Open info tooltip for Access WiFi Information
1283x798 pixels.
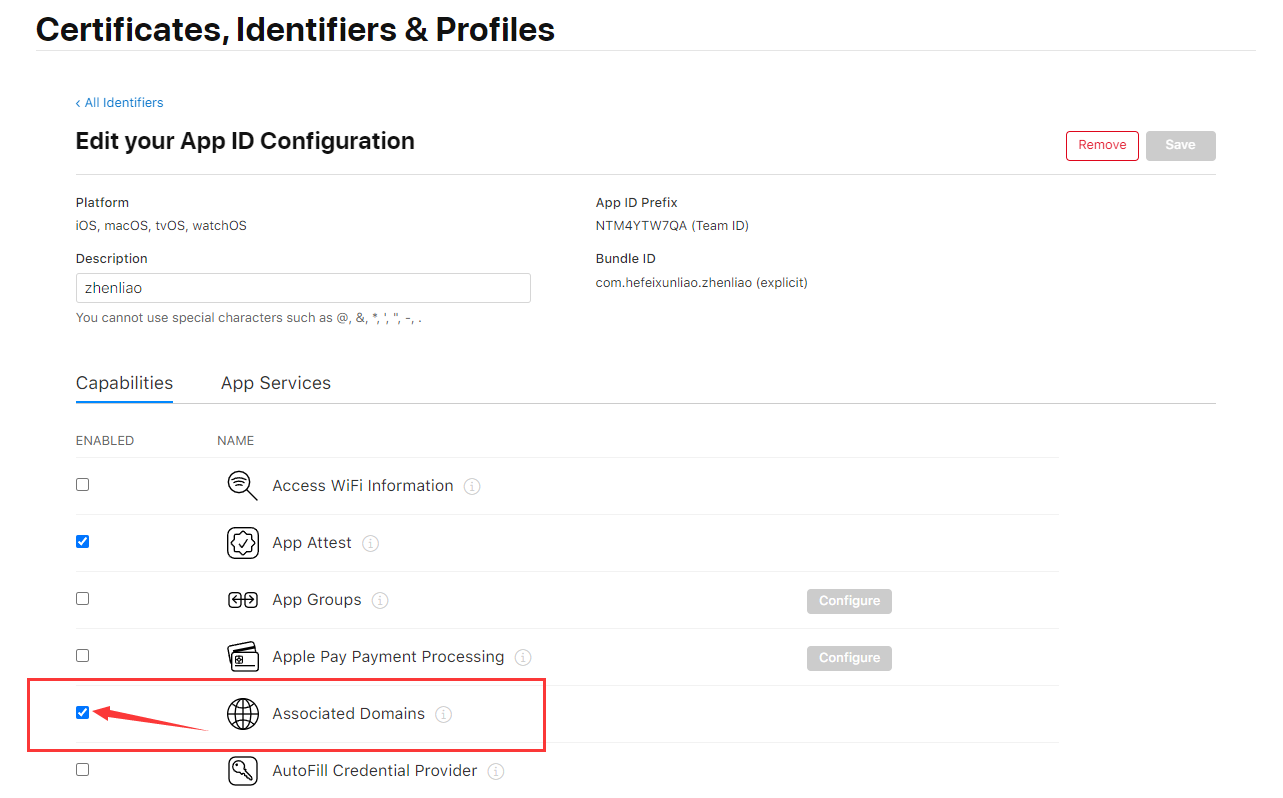(472, 487)
